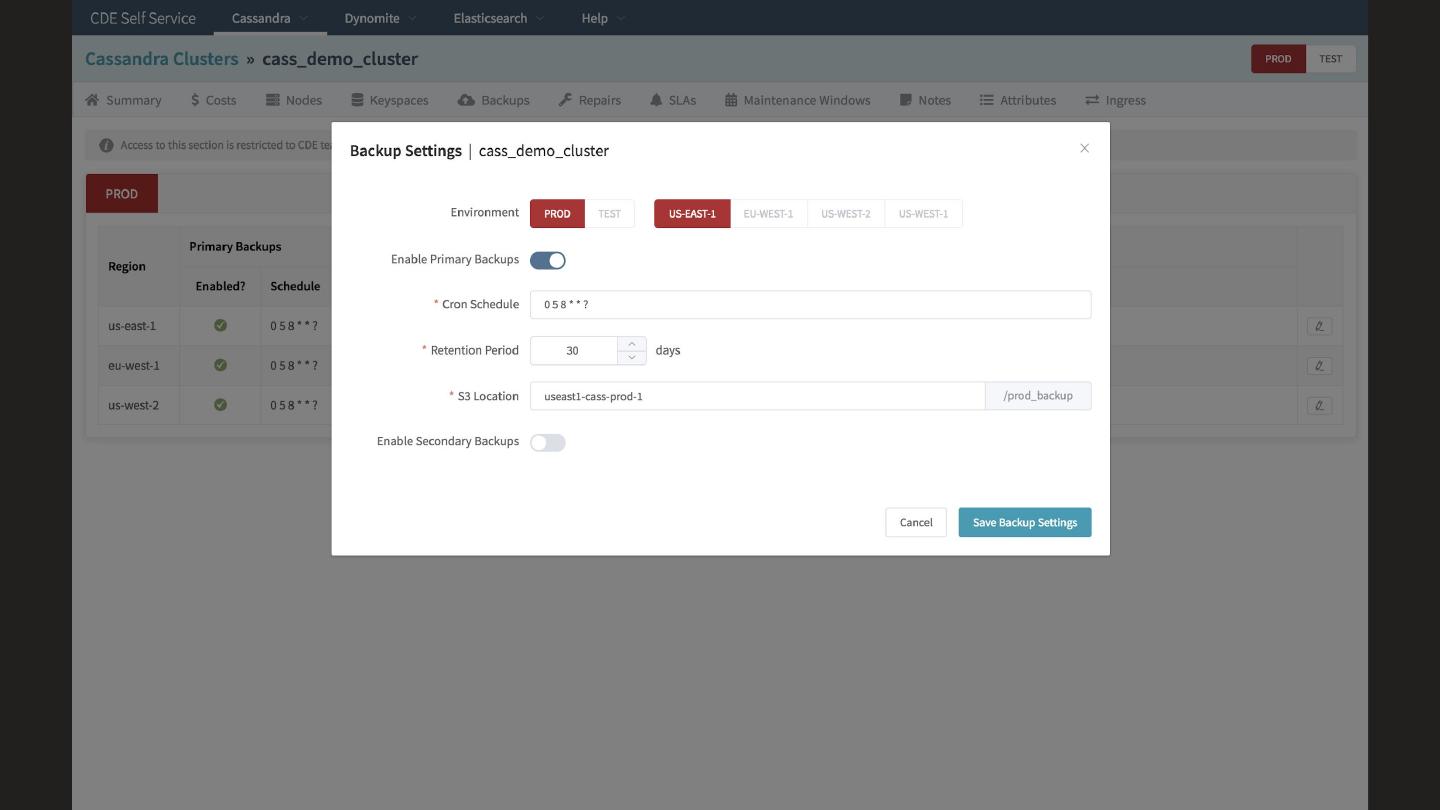Click the wrench icon beside Repairs
This screenshot has height=810, width=1440.
pos(565,100)
